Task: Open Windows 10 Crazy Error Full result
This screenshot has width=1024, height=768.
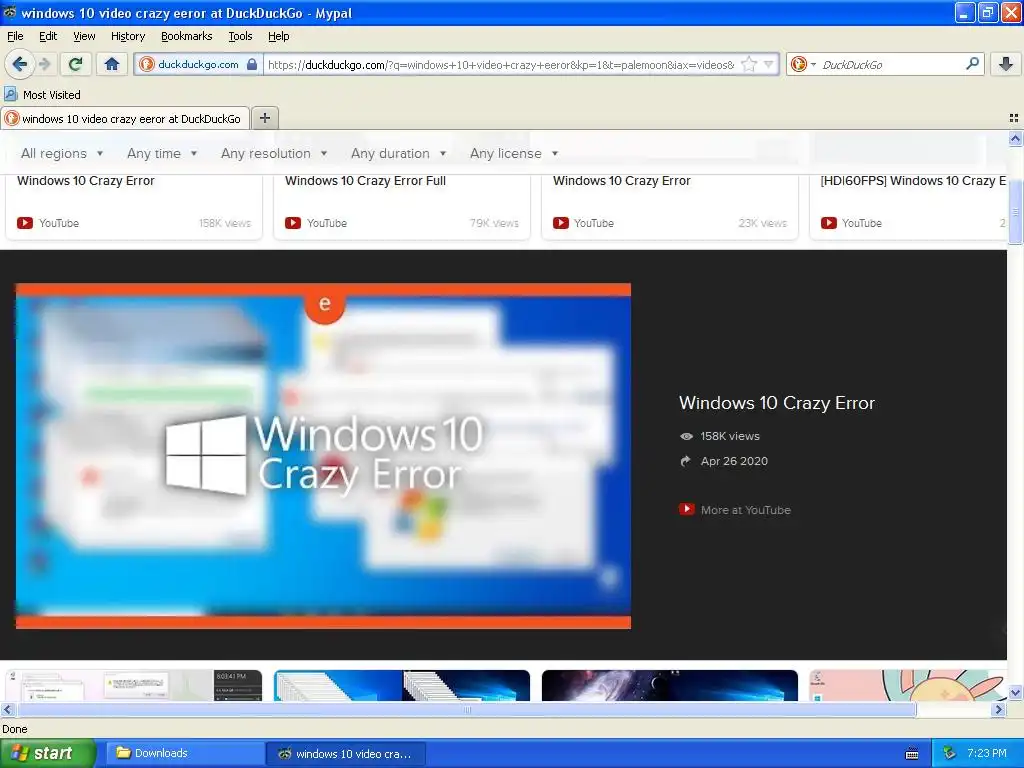Action: pos(402,206)
